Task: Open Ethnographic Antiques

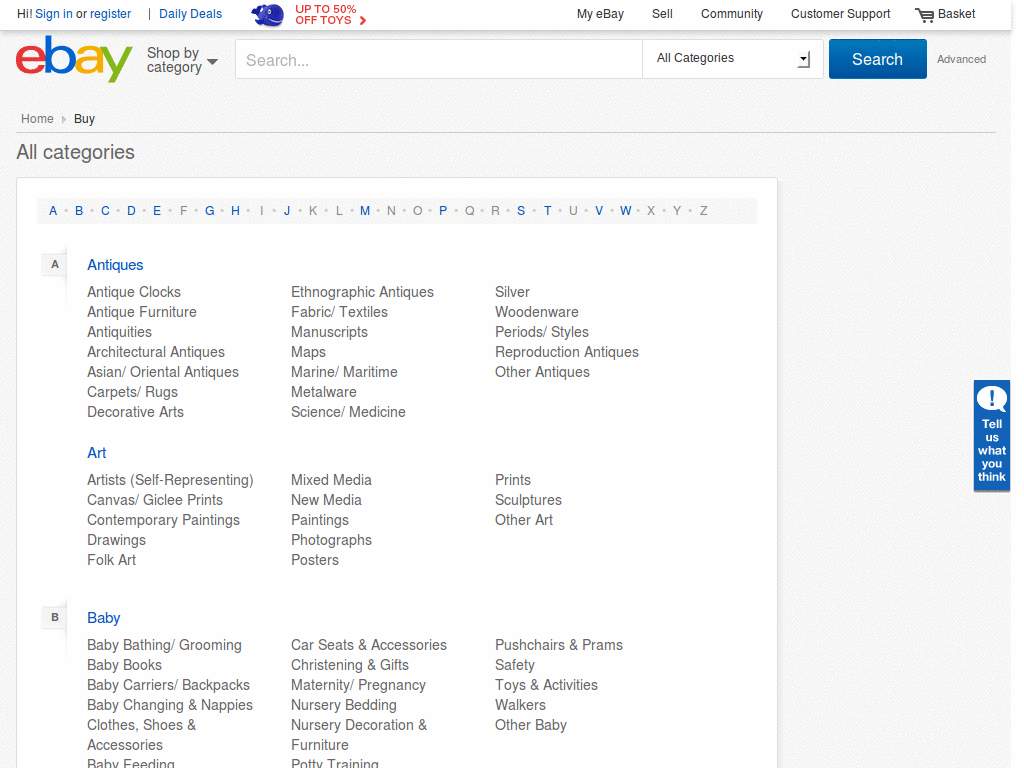Action: coord(362,292)
